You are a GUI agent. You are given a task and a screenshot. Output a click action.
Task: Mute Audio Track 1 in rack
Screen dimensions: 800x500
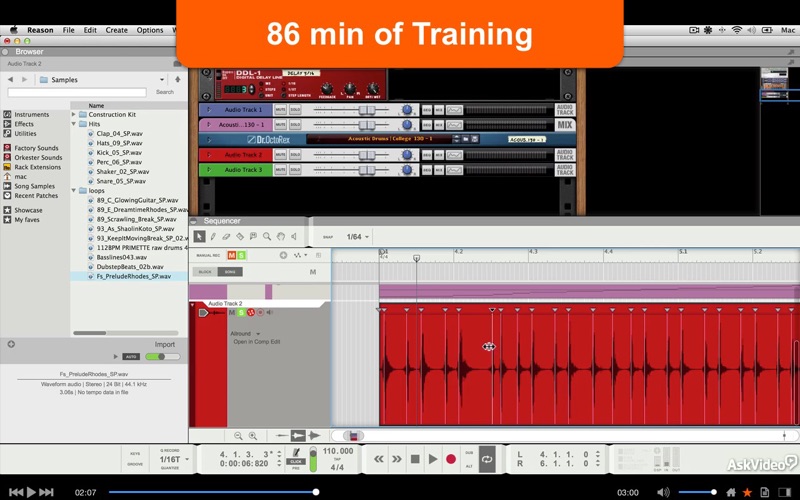(x=281, y=110)
